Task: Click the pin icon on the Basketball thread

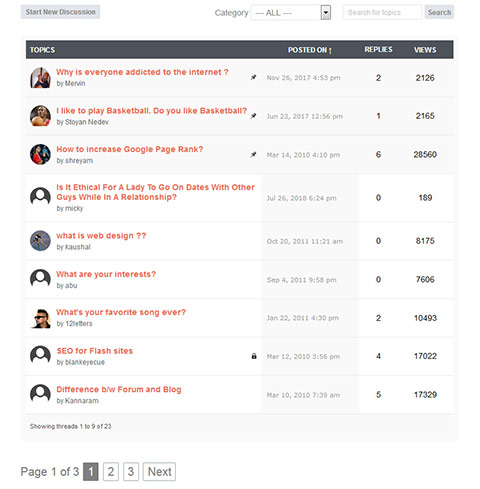Action: 253,116
